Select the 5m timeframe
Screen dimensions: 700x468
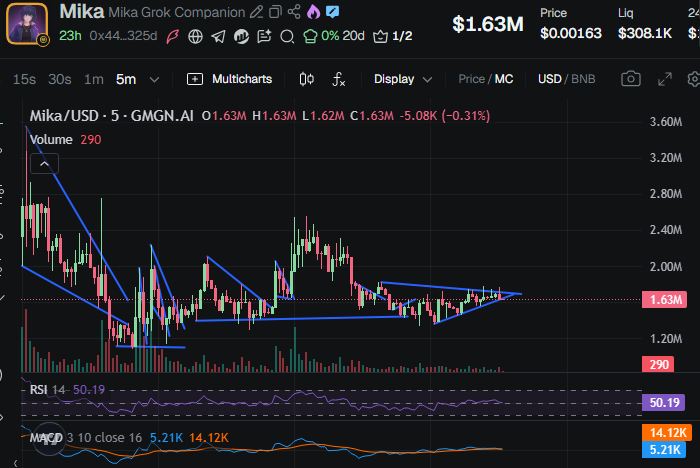point(126,79)
